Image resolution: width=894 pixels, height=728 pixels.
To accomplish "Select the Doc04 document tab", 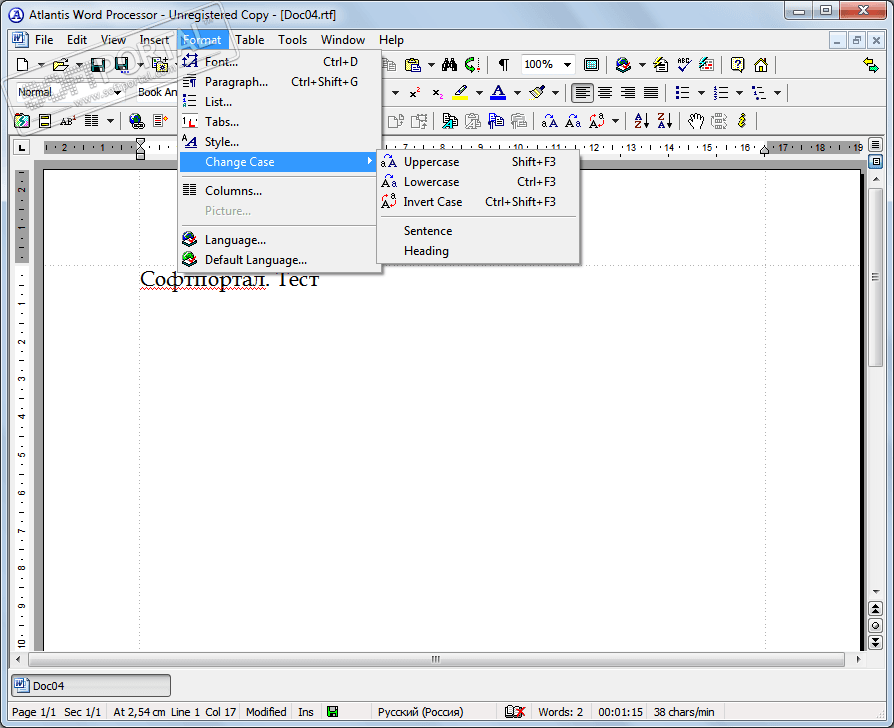I will pos(91,685).
